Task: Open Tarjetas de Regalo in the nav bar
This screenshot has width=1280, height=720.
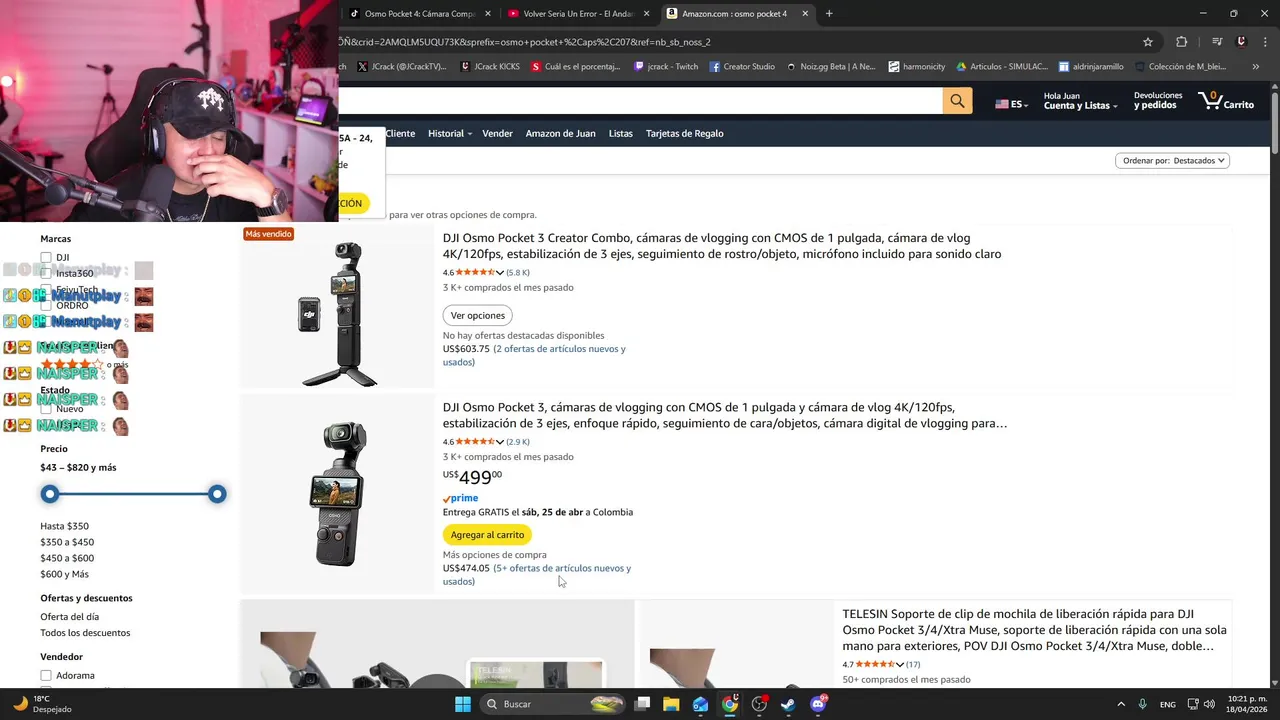Action: pos(684,133)
